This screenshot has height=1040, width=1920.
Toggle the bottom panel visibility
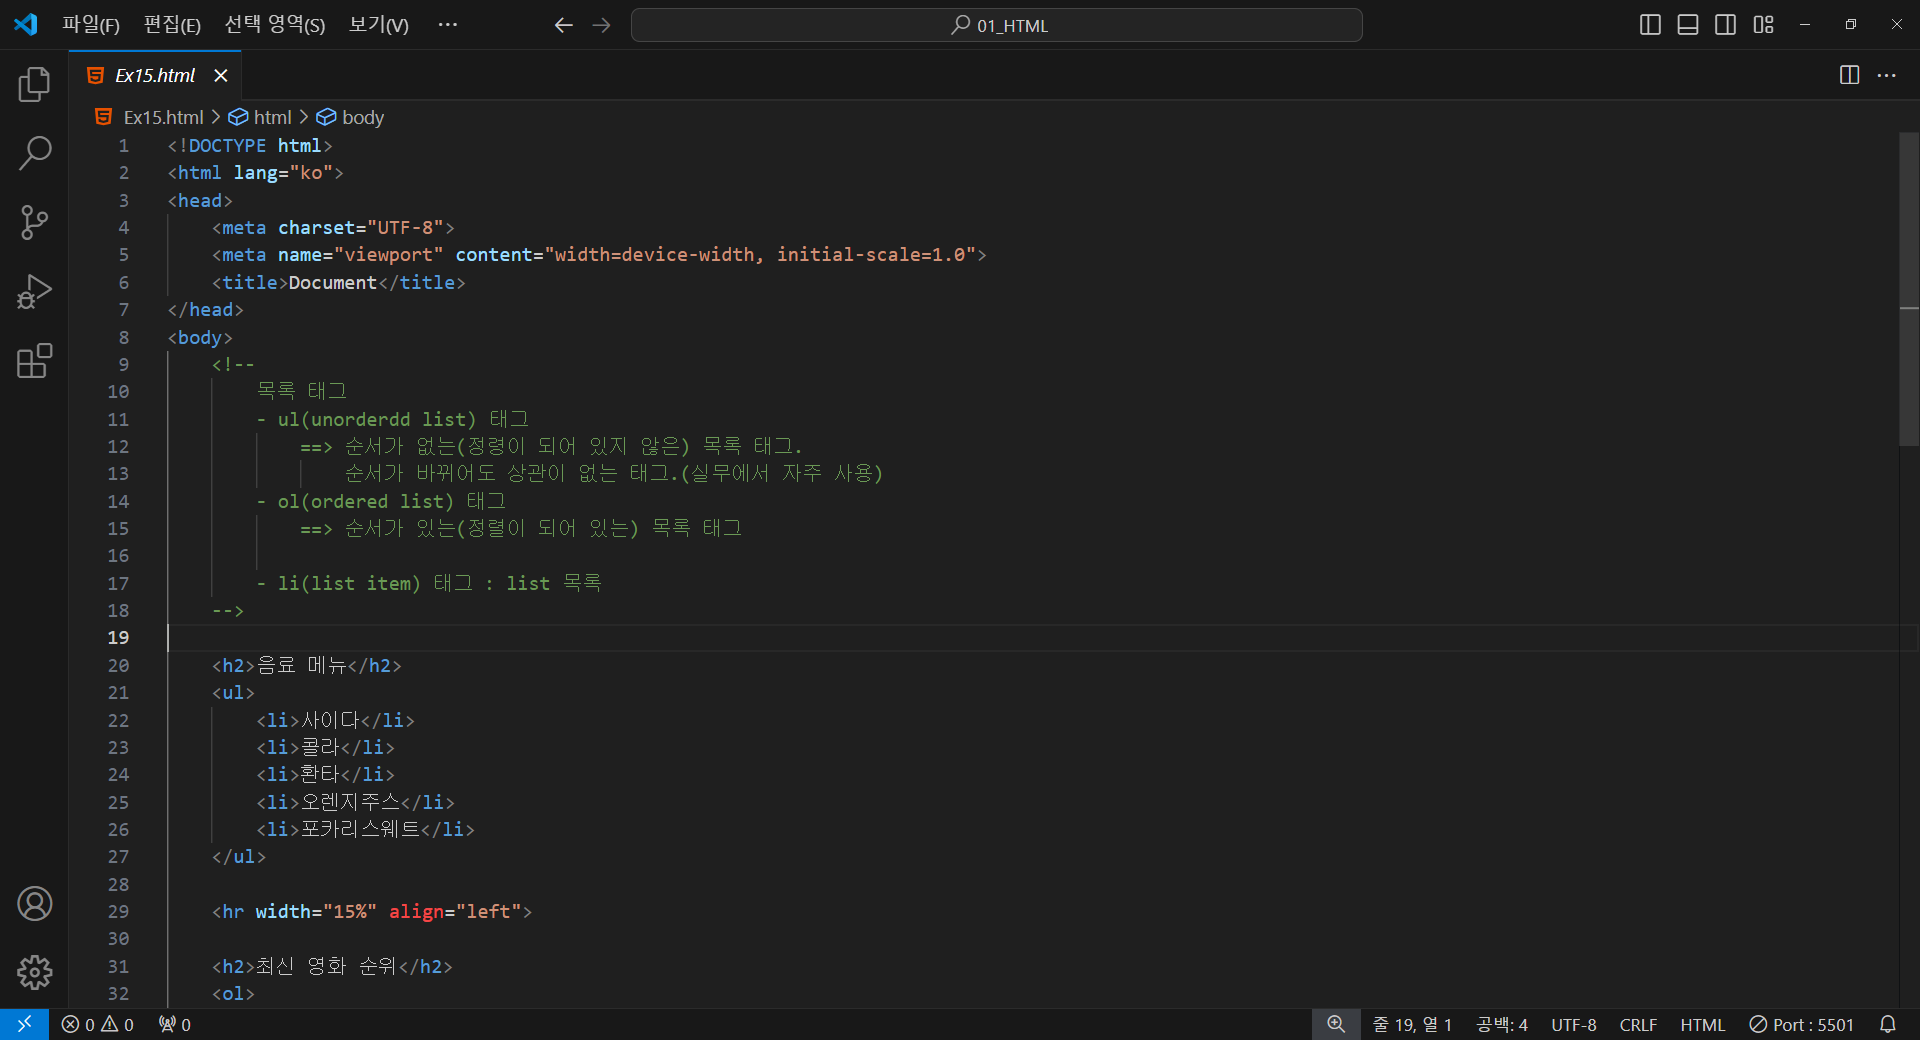(x=1688, y=25)
